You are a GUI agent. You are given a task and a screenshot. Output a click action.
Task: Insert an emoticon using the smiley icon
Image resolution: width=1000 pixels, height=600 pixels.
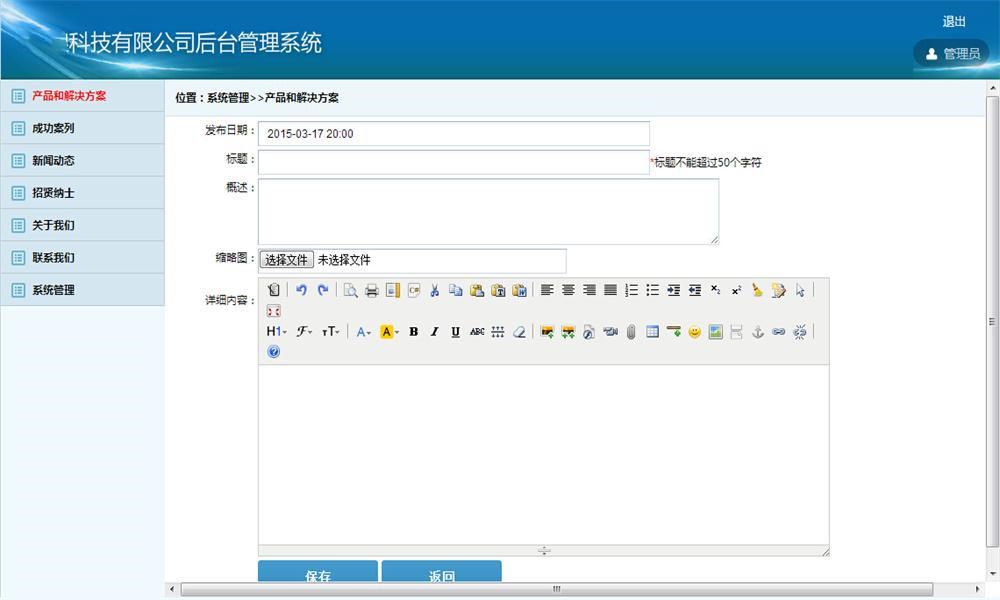coord(695,332)
